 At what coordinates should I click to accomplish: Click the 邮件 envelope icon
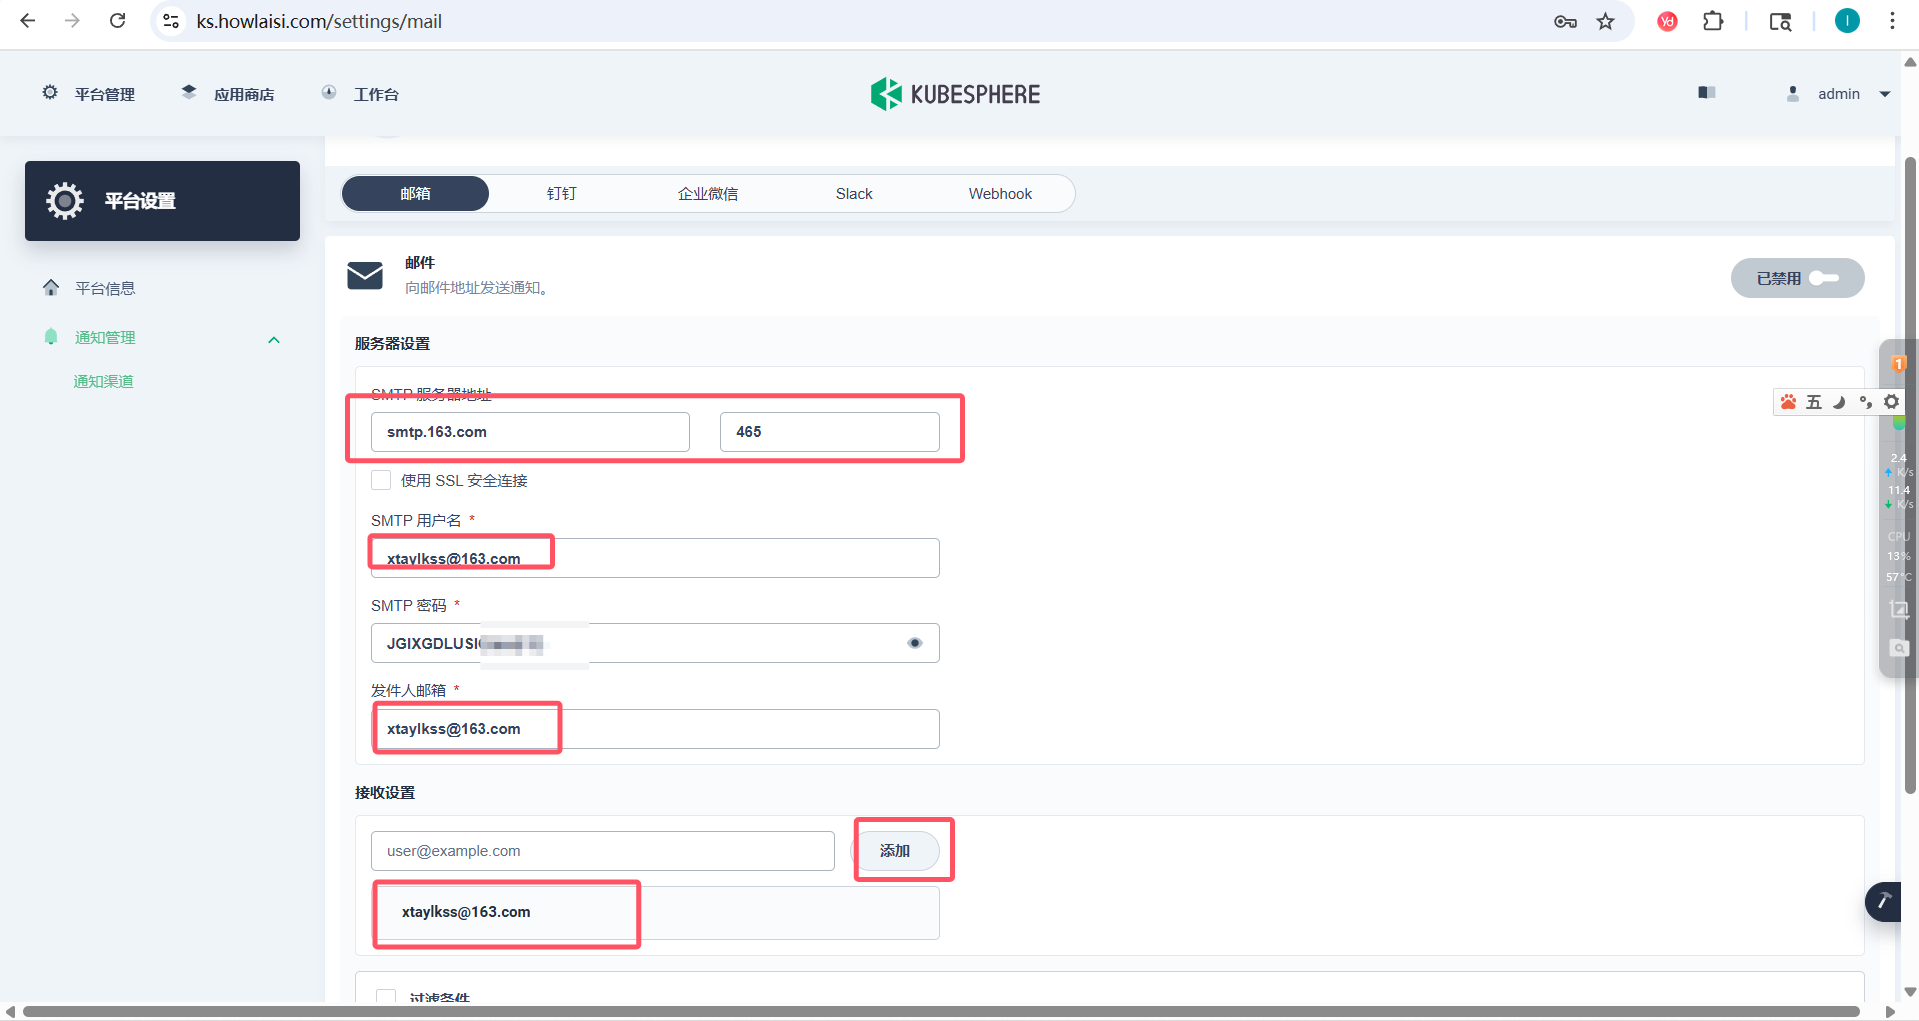[x=365, y=276]
